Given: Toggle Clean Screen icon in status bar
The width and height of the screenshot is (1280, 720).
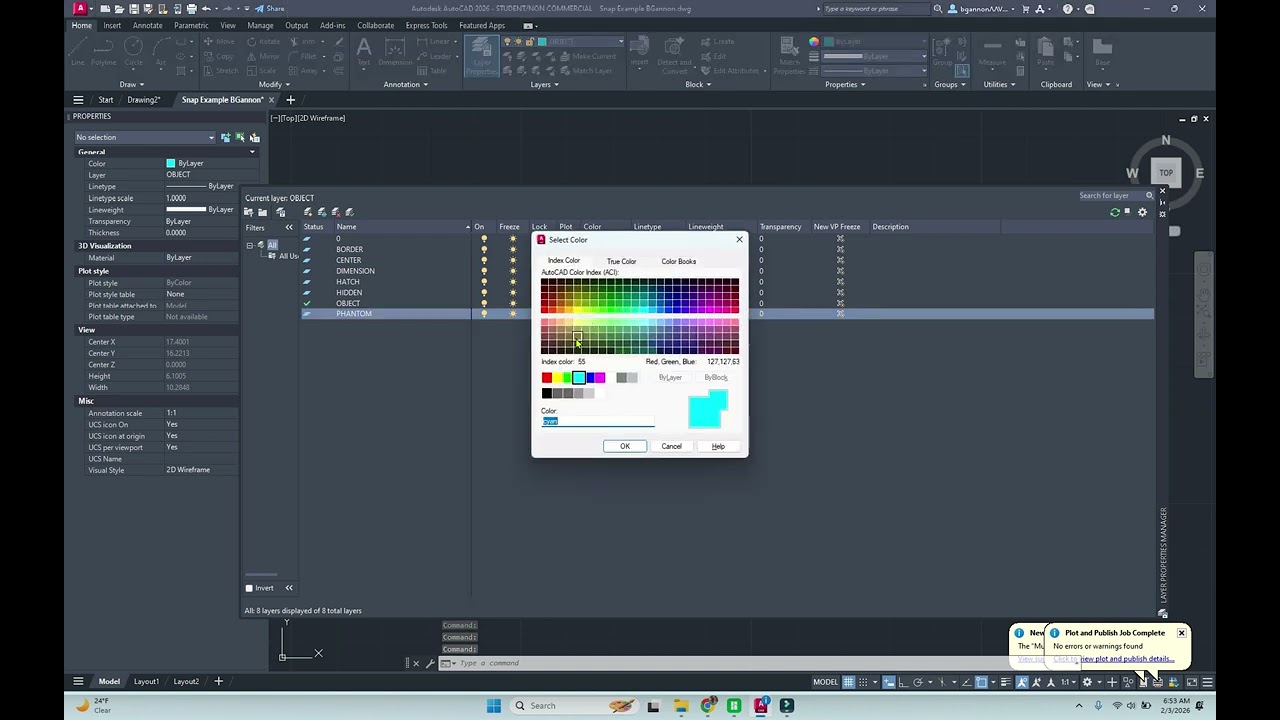Looking at the screenshot, I should click(1191, 682).
